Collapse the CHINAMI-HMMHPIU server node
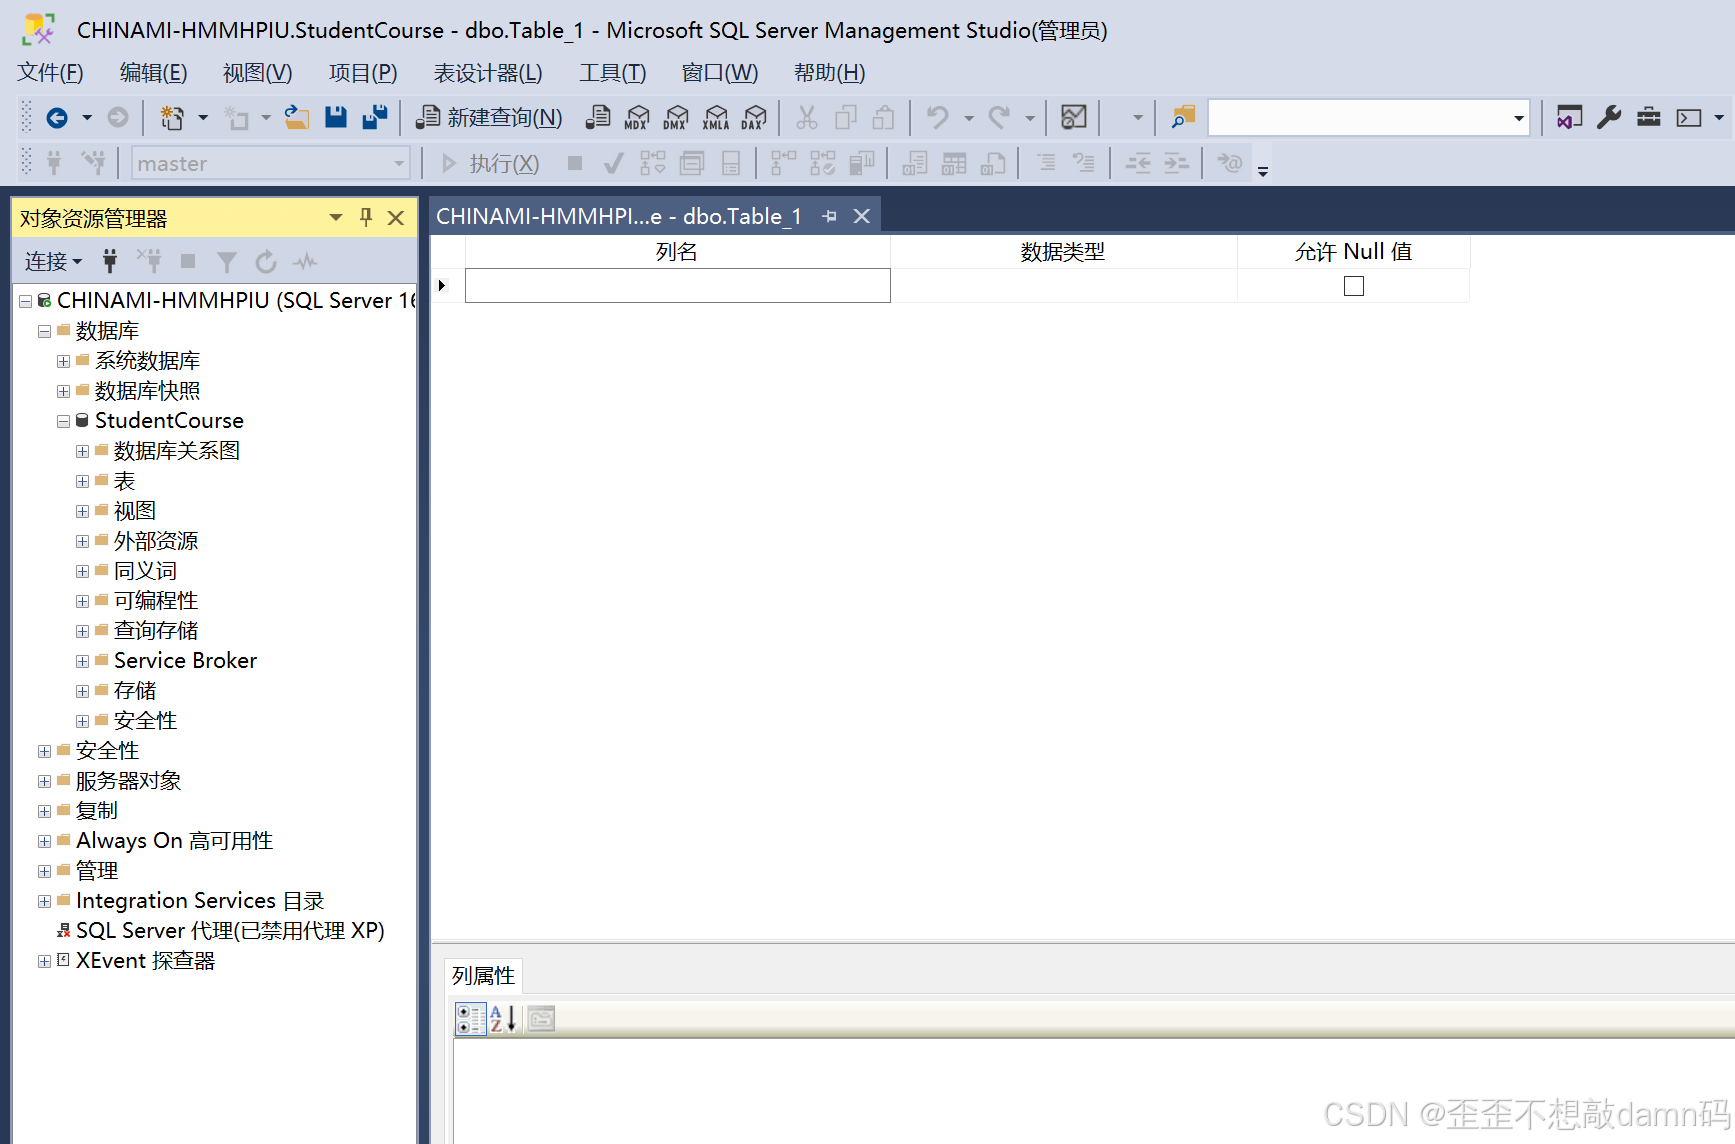Screen dimensions: 1735x1144 [x=25, y=301]
